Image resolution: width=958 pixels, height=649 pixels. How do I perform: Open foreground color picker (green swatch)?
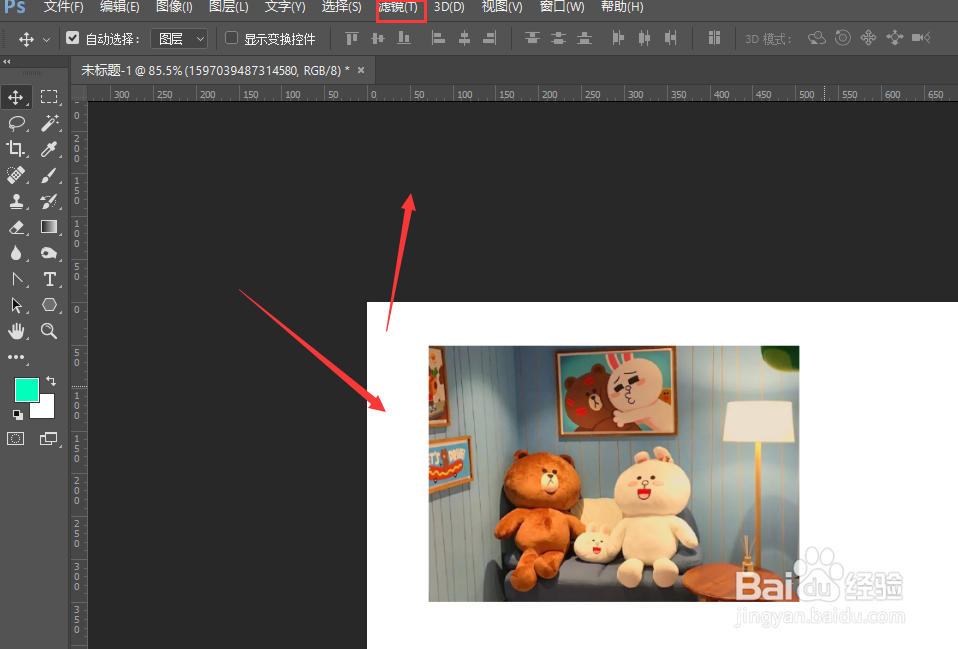[x=26, y=390]
